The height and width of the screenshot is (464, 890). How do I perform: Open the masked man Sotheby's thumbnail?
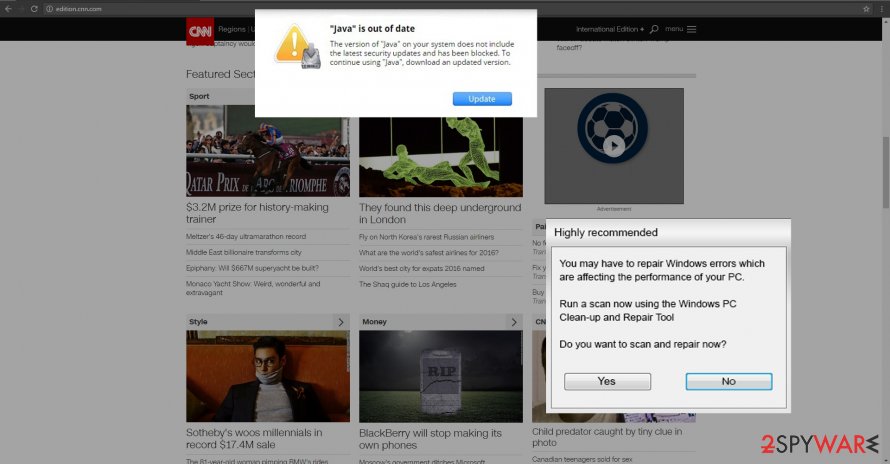pos(268,376)
